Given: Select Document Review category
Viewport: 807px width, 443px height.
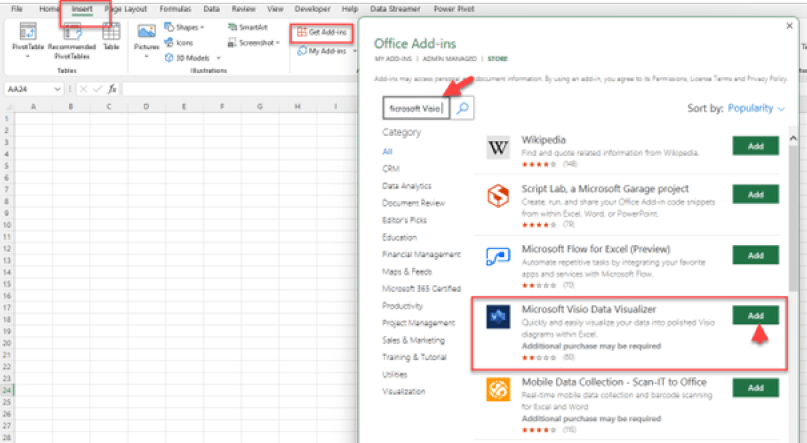Looking at the screenshot, I should pos(413,203).
